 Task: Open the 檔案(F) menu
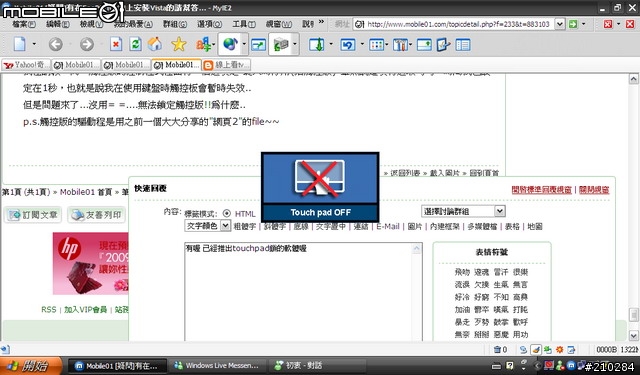[x=24, y=24]
